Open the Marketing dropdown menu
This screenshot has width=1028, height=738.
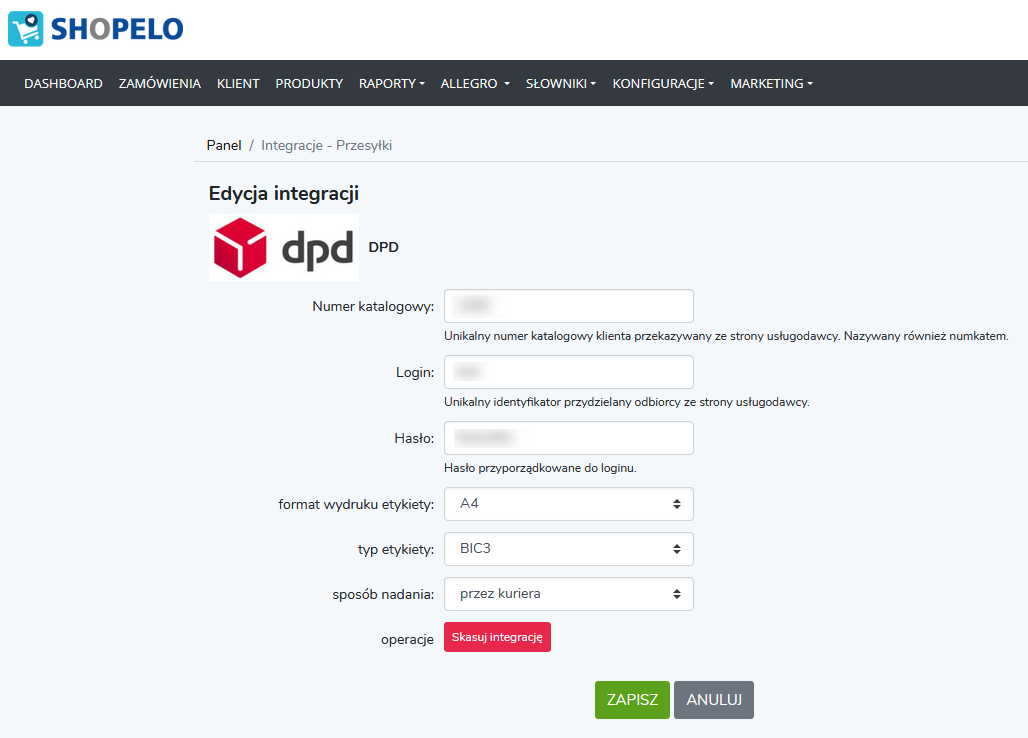(771, 84)
